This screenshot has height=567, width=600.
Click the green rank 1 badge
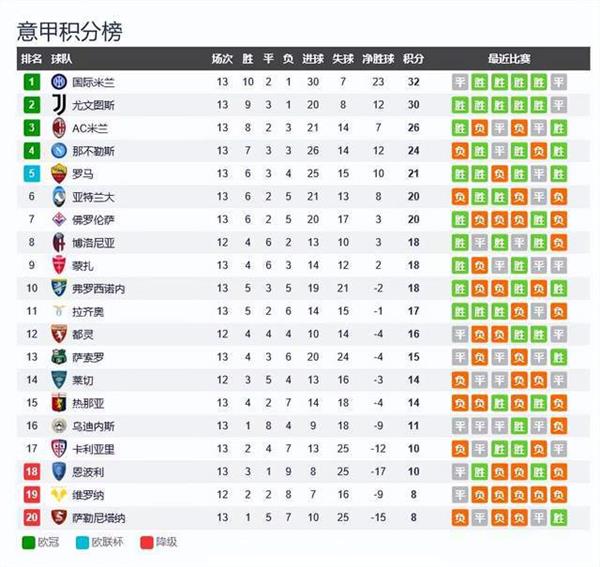point(31,81)
